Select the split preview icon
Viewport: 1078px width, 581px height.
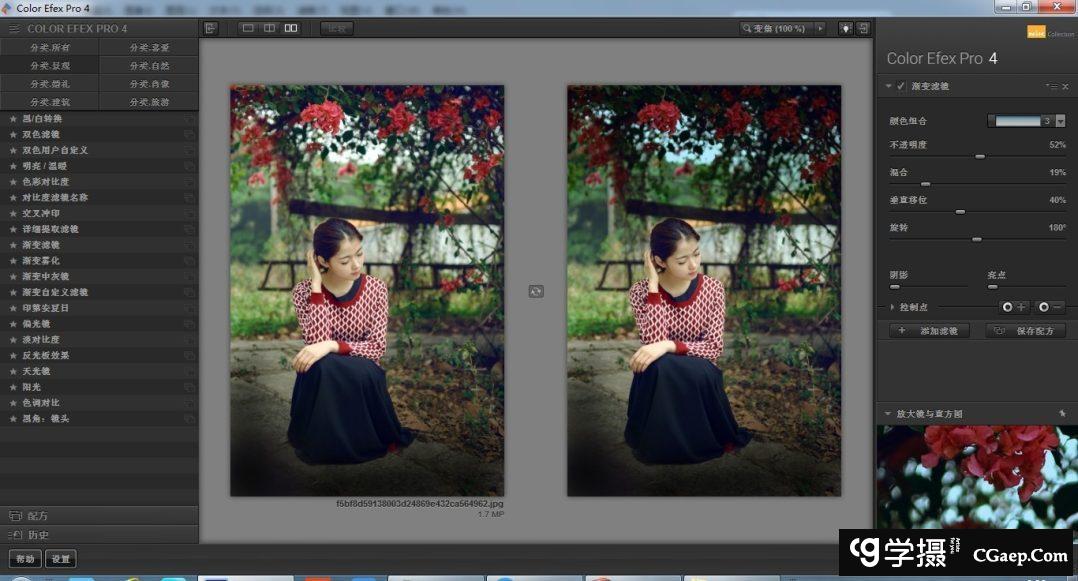pos(269,28)
